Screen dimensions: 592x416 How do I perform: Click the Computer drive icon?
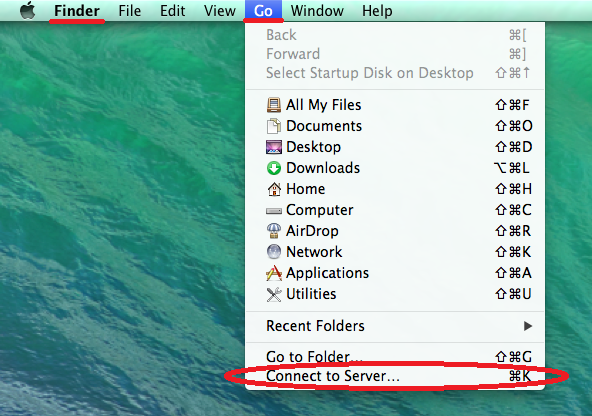click(274, 211)
